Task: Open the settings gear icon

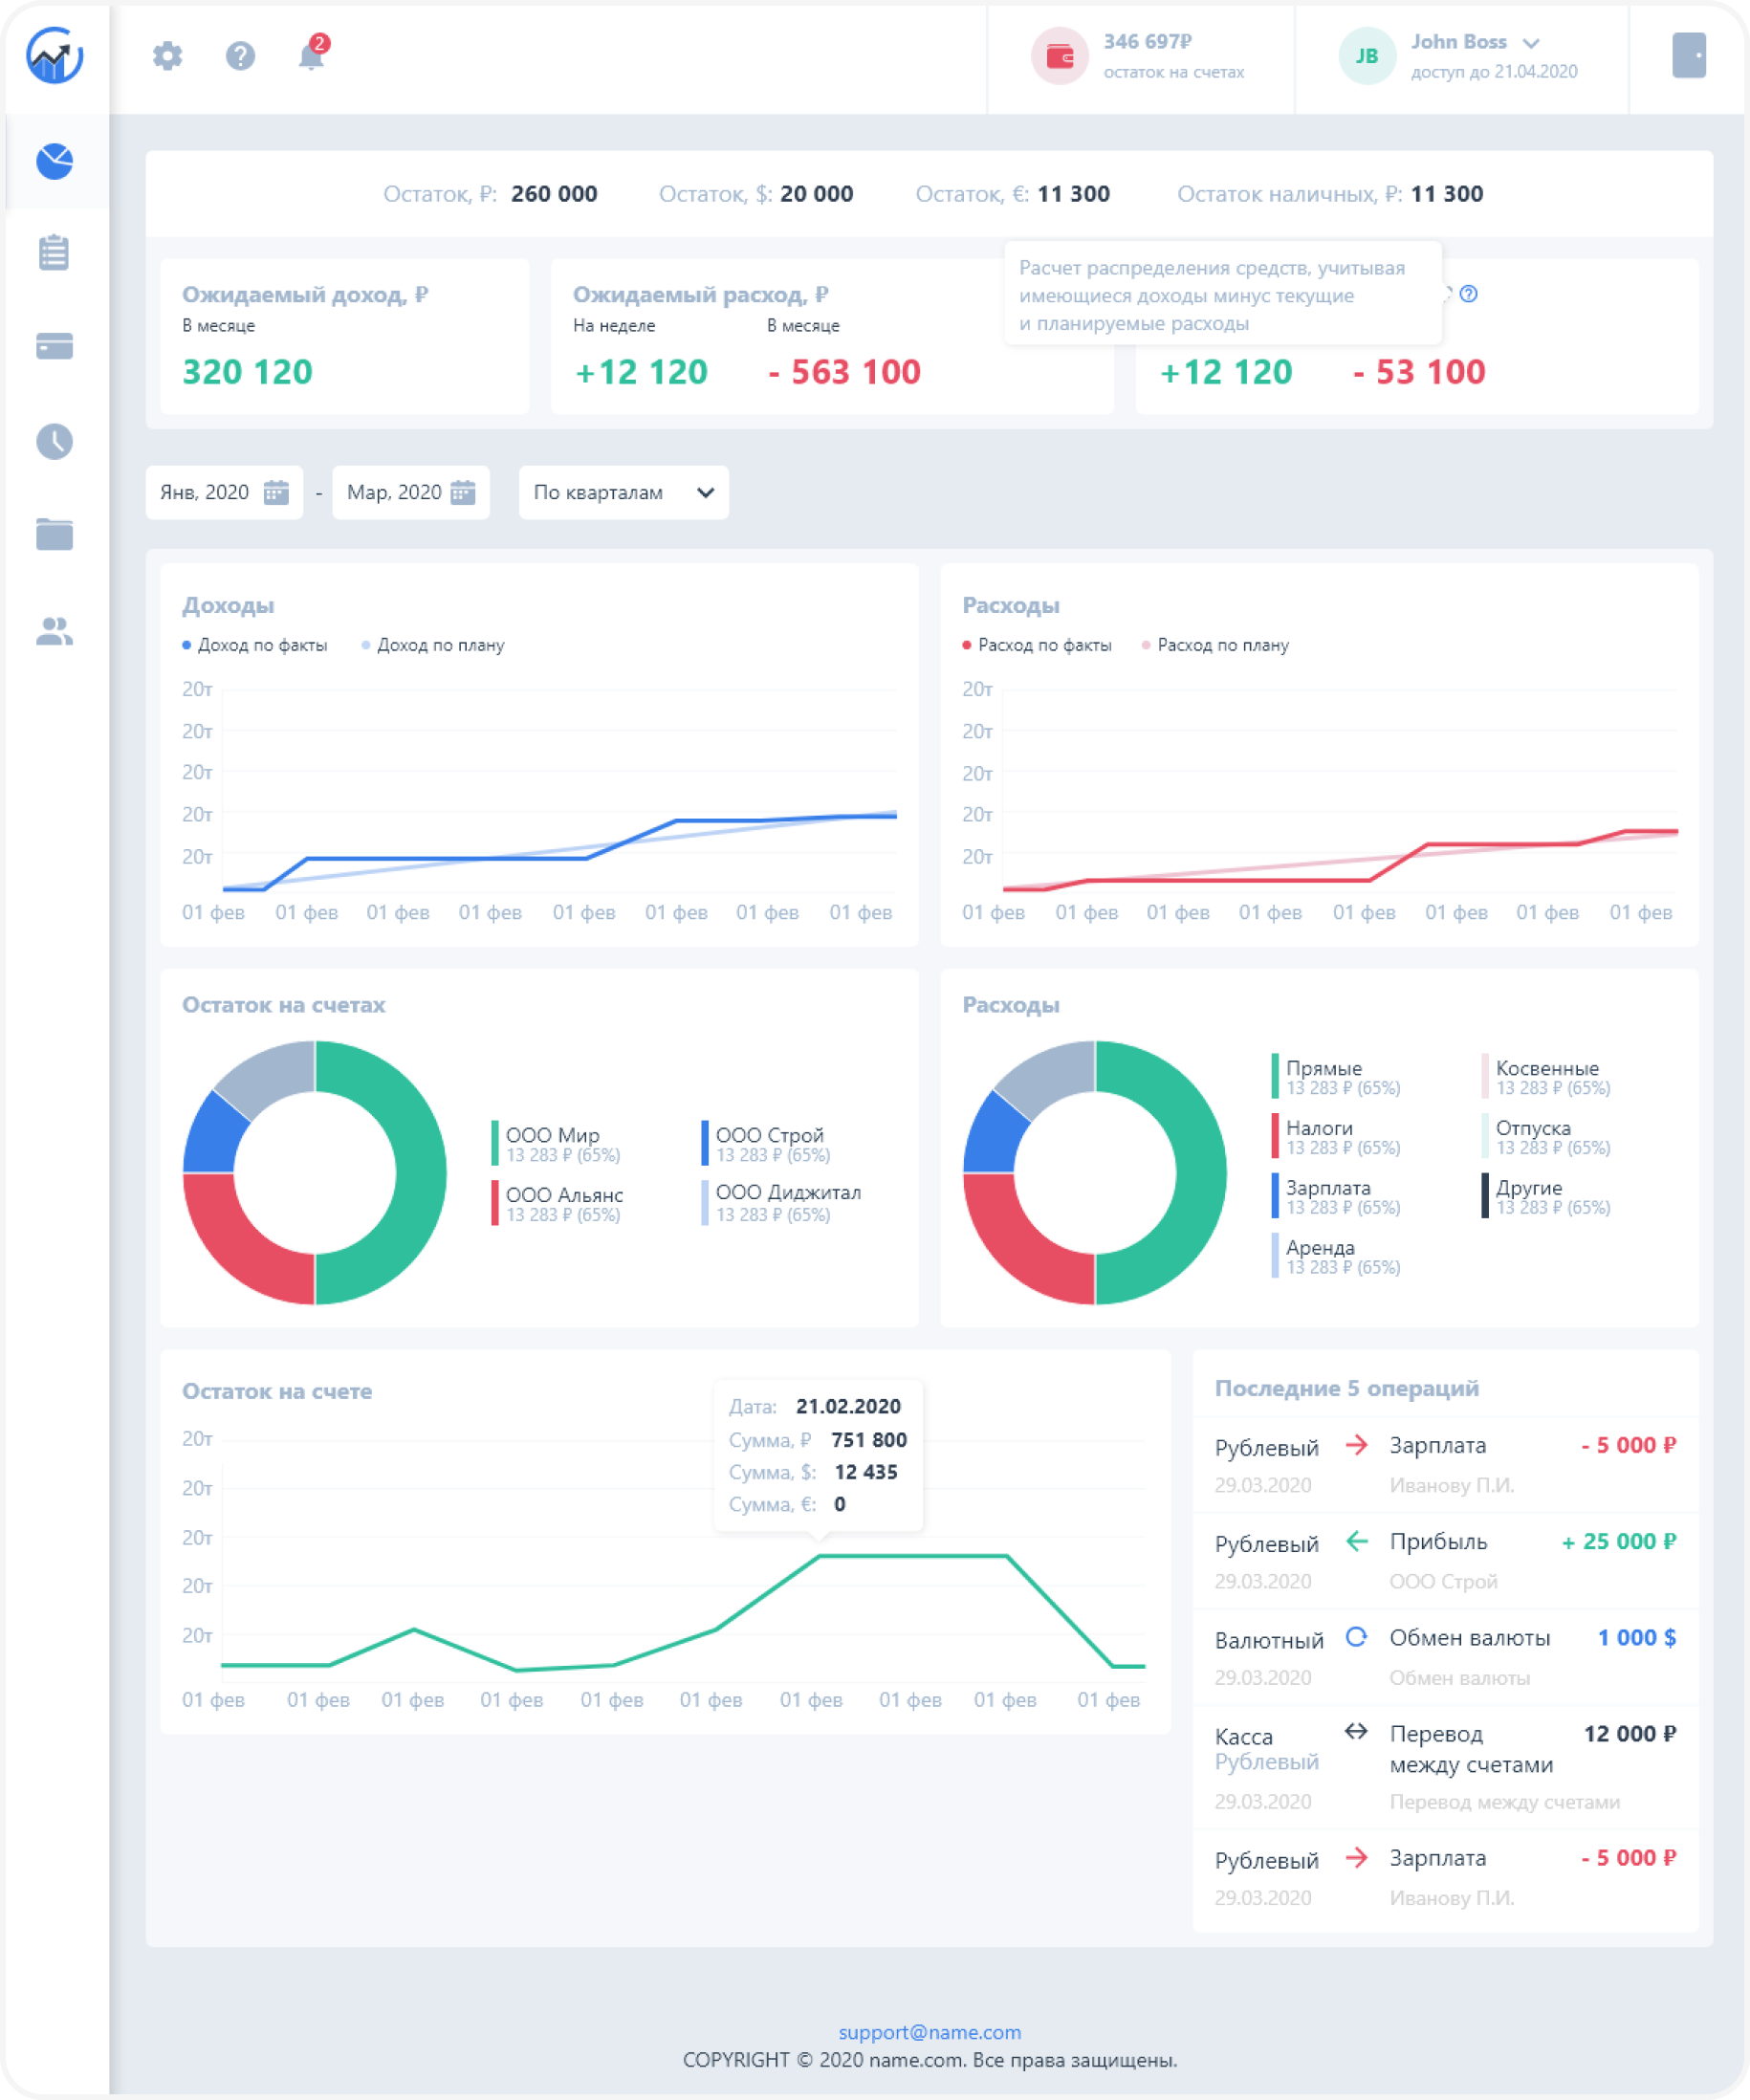Action: tap(167, 55)
